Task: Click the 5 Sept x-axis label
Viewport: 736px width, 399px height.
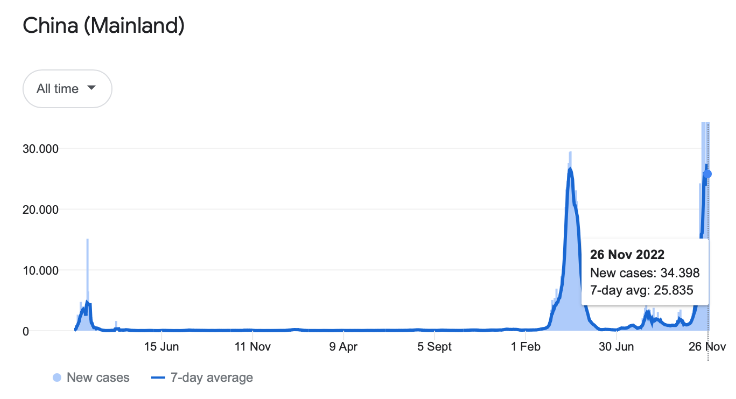Action: (x=434, y=347)
